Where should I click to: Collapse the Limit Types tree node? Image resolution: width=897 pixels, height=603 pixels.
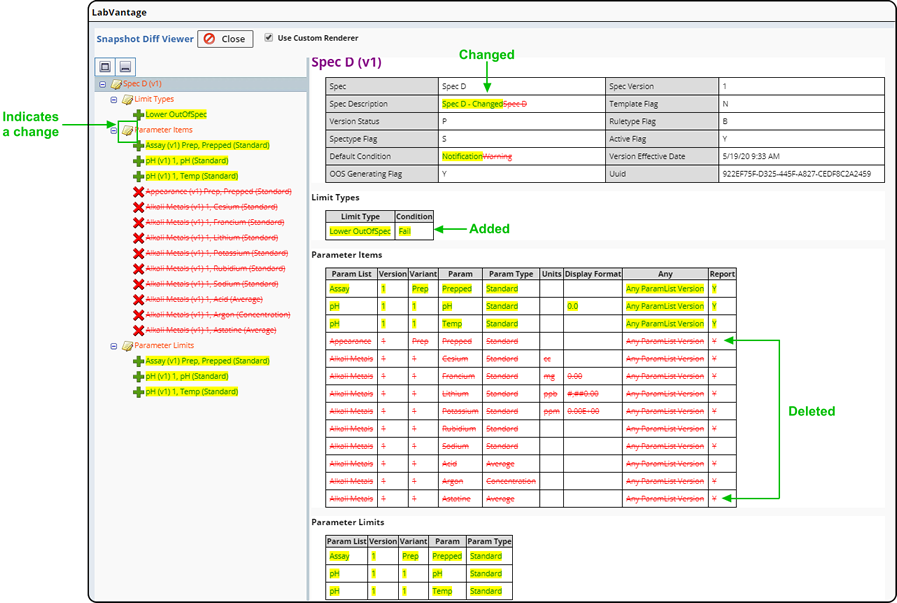point(114,100)
